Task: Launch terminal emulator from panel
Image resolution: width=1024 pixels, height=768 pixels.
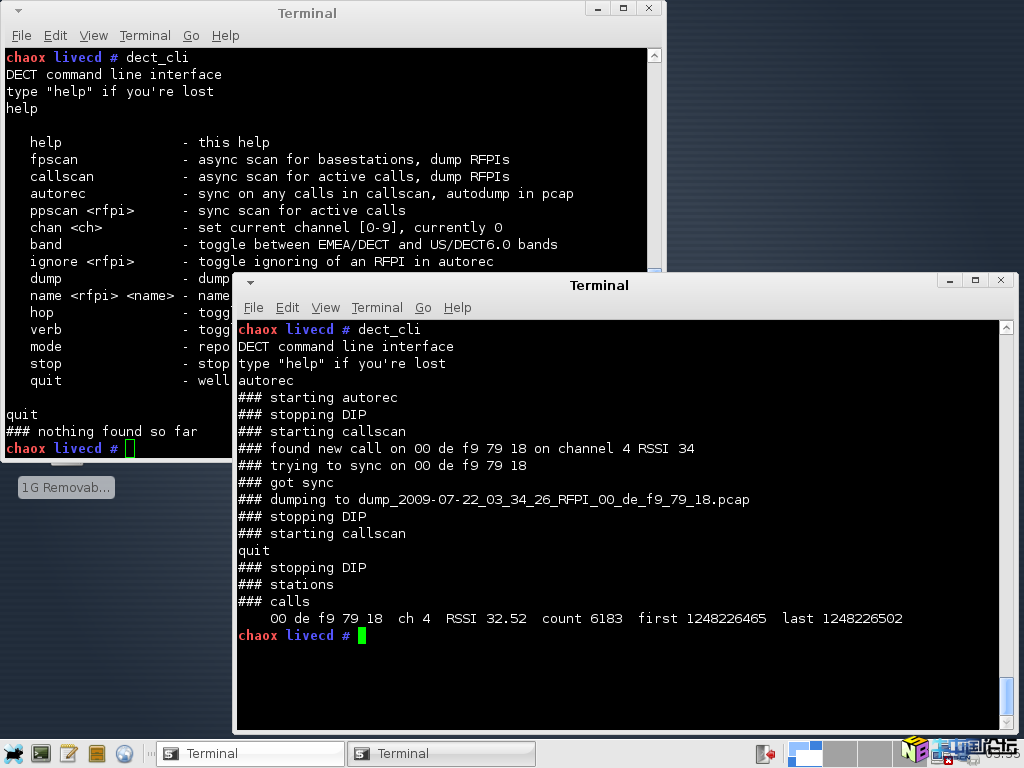Action: tap(41, 753)
